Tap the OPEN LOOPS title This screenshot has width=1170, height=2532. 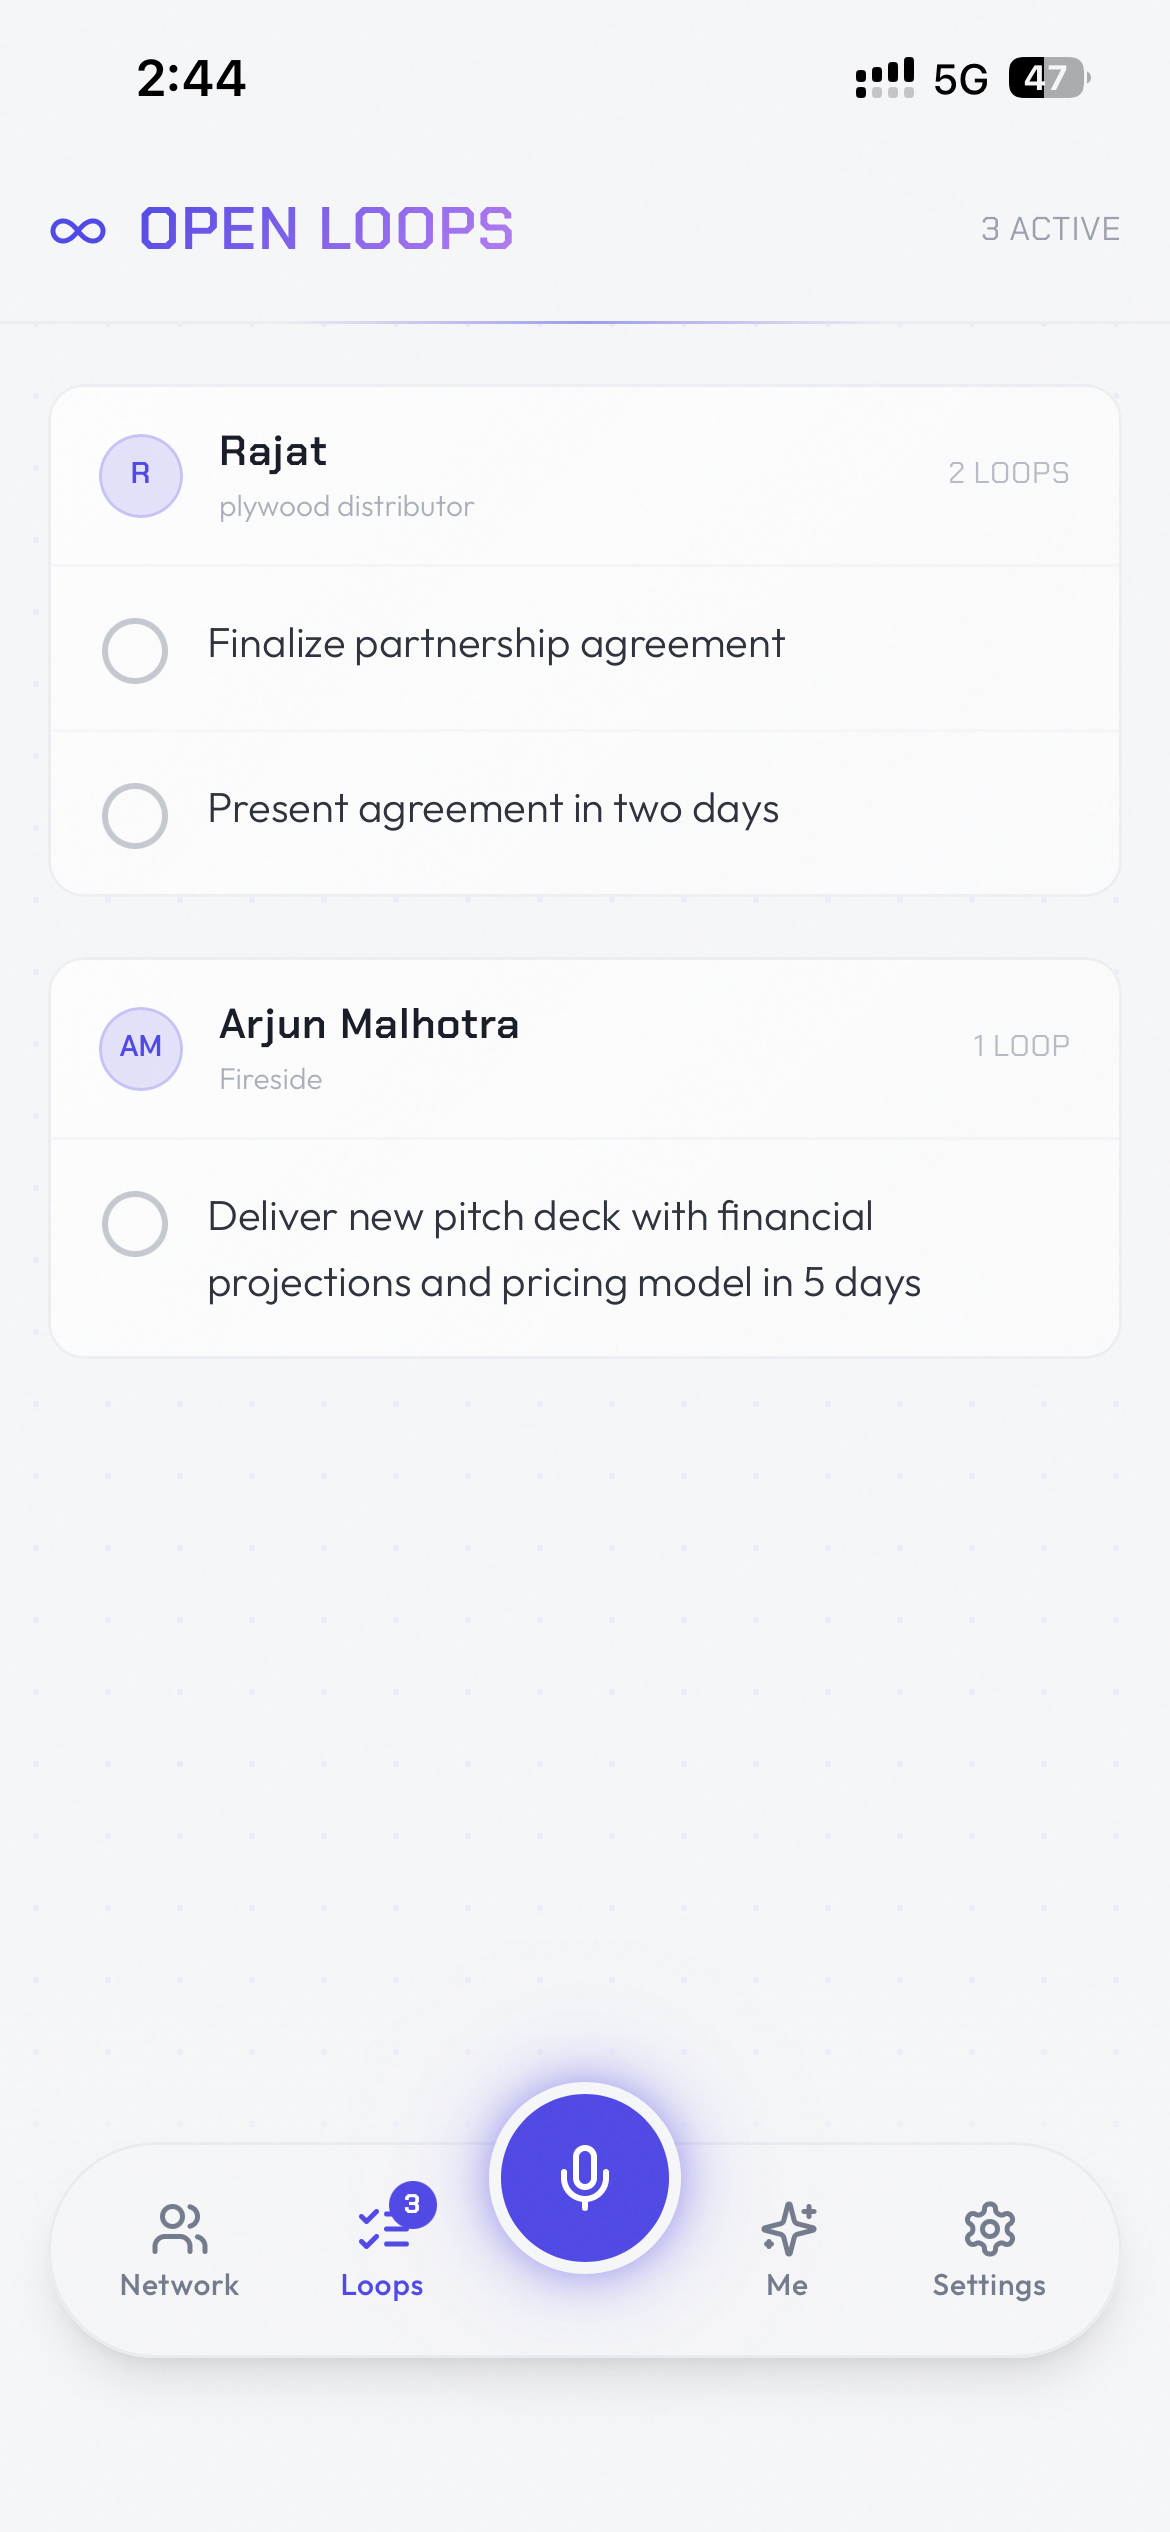coord(326,229)
